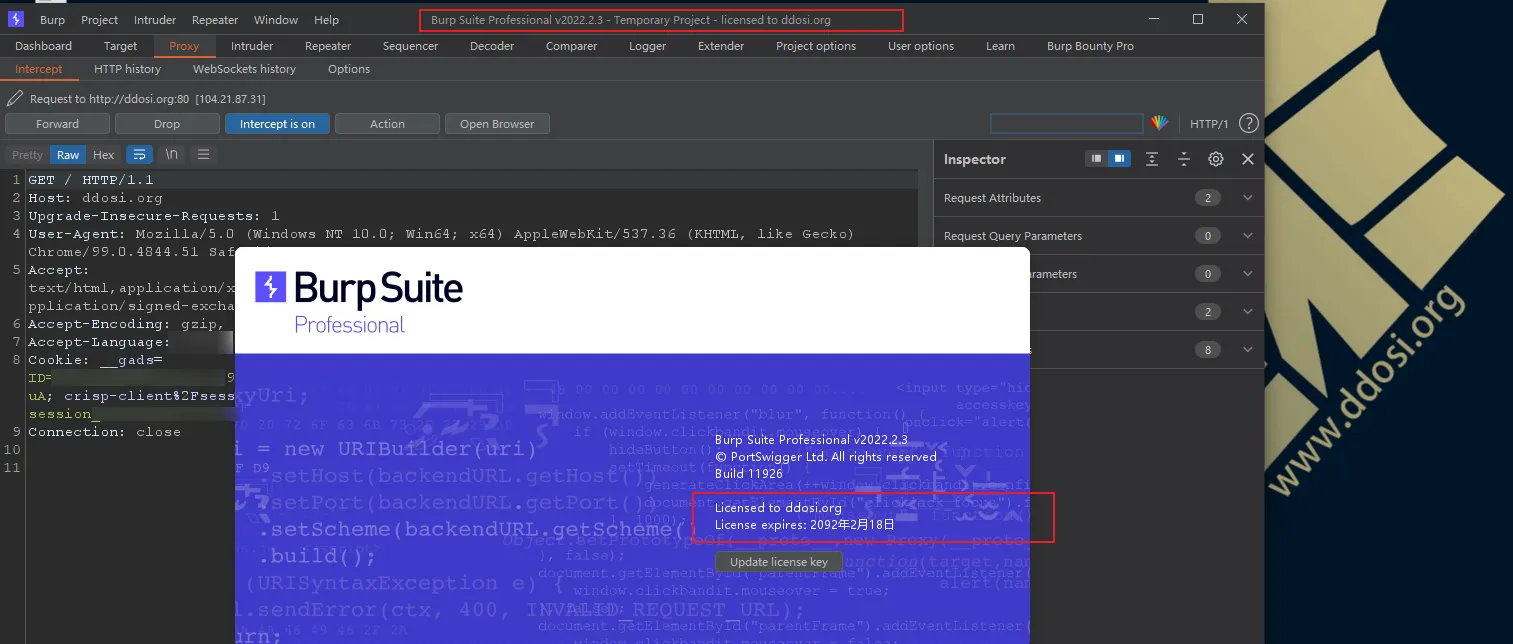Image resolution: width=1513 pixels, height=644 pixels.
Task: Open the Learn tab
Action: click(x=1000, y=46)
